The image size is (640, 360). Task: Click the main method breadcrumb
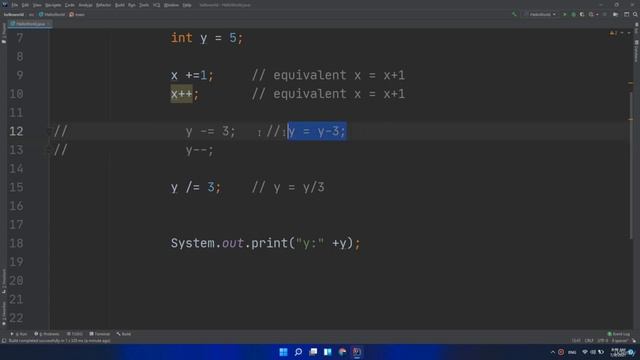(x=77, y=14)
